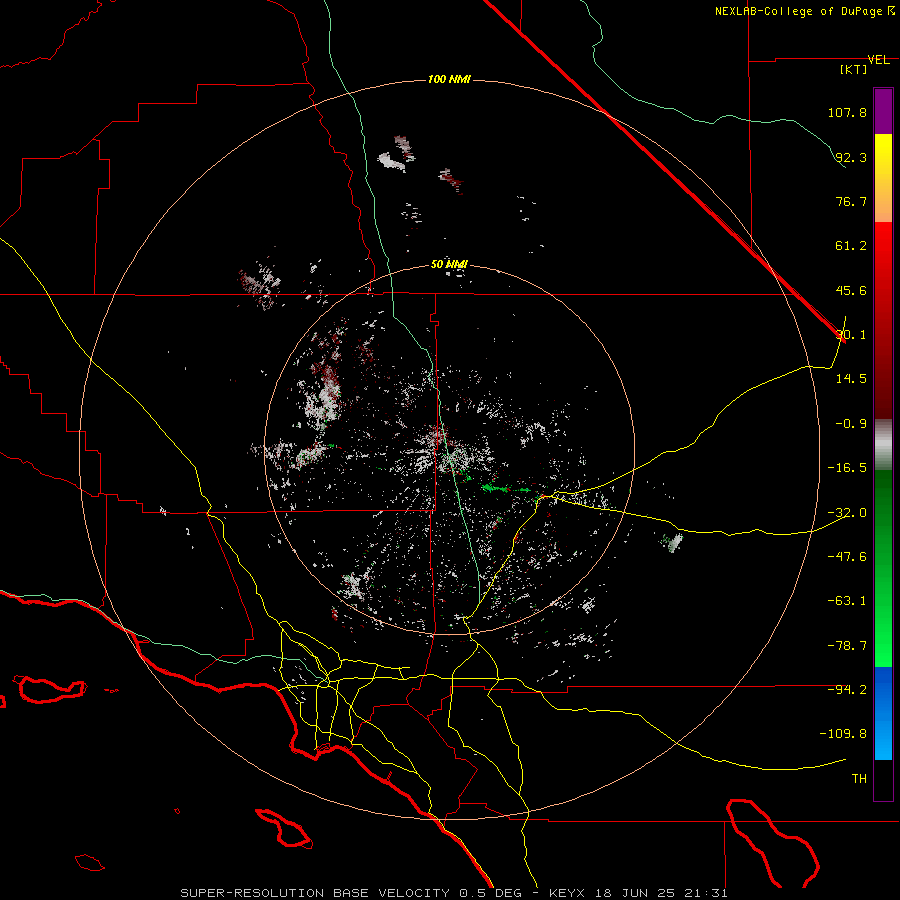Click the [KT] units label
Screen dimensions: 900x900
(x=854, y=69)
